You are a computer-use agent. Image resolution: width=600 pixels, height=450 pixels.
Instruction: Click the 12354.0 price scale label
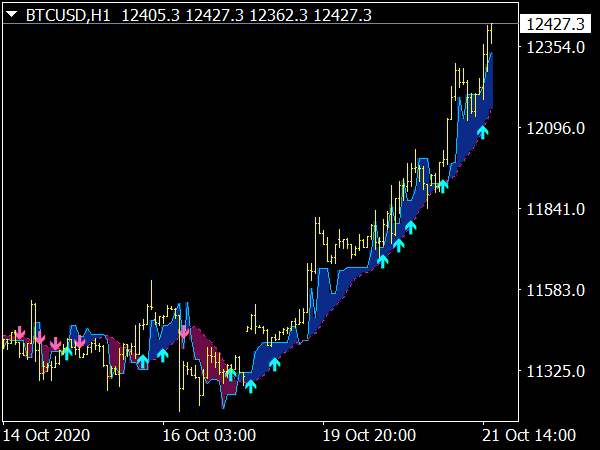tap(556, 47)
